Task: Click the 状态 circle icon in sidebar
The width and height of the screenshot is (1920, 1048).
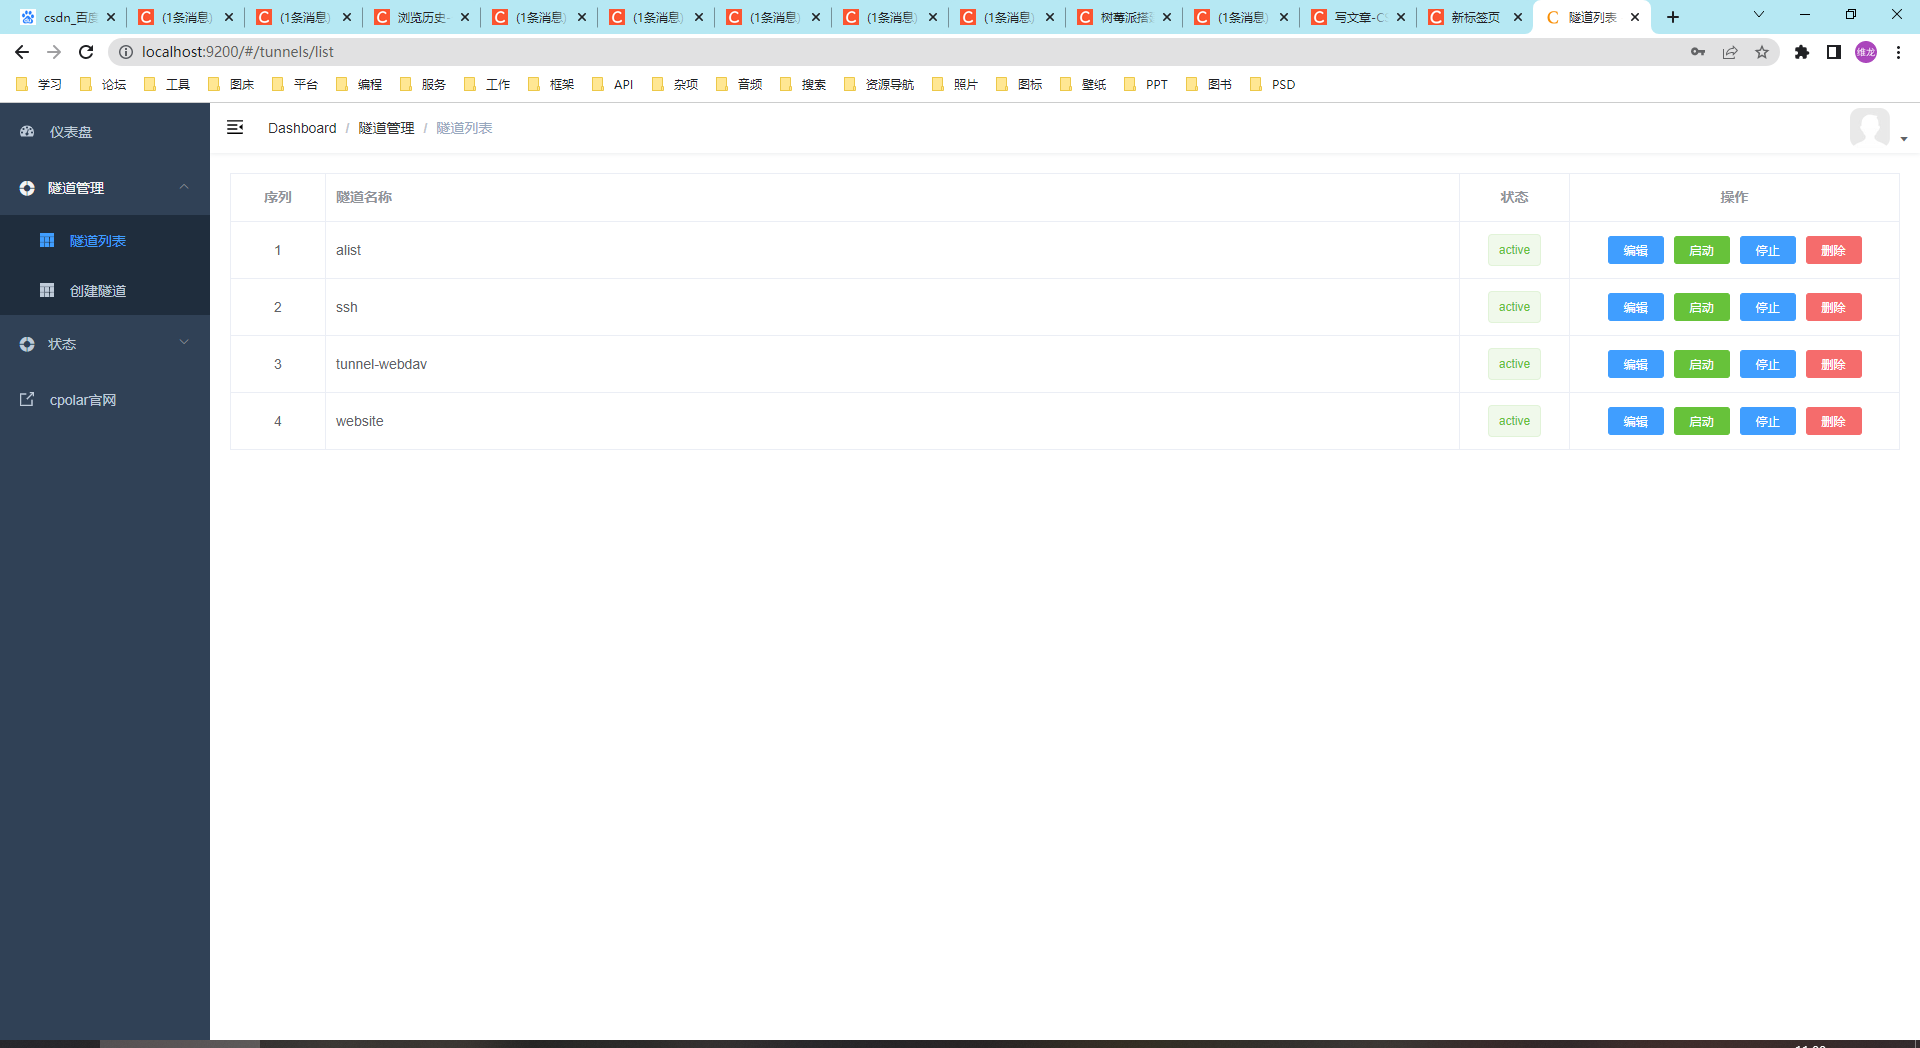Action: click(27, 344)
